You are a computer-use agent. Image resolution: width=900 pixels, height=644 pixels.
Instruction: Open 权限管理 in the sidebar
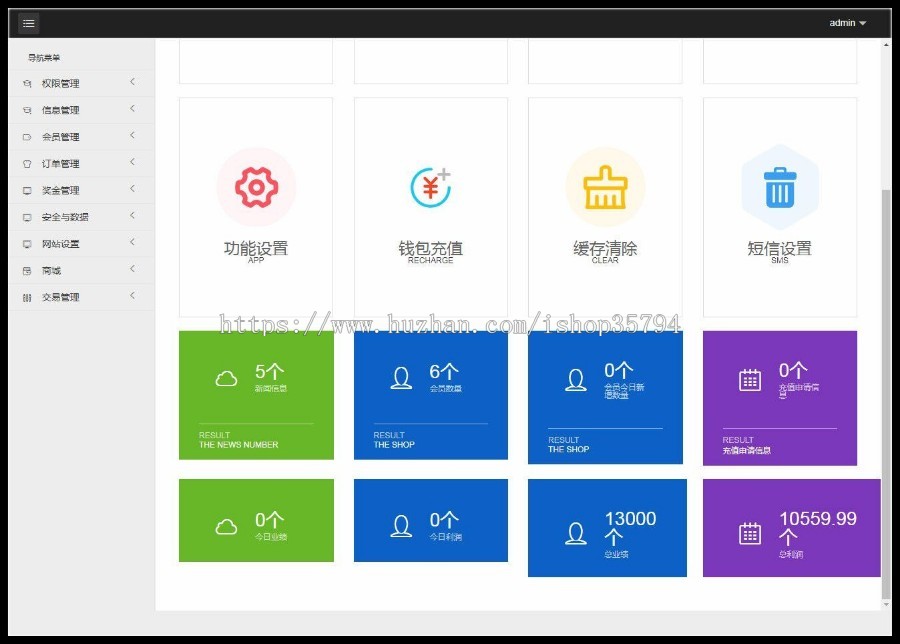coord(81,83)
